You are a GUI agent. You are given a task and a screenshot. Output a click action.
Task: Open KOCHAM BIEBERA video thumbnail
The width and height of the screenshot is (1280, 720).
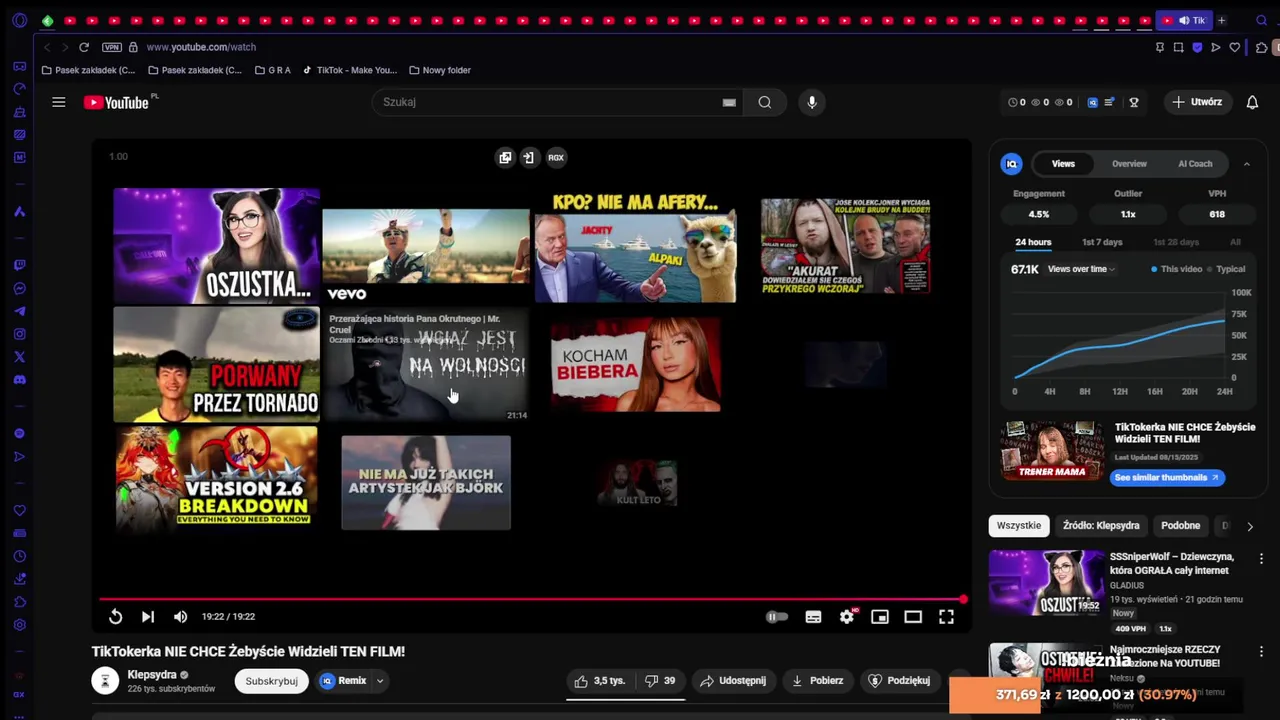(635, 366)
